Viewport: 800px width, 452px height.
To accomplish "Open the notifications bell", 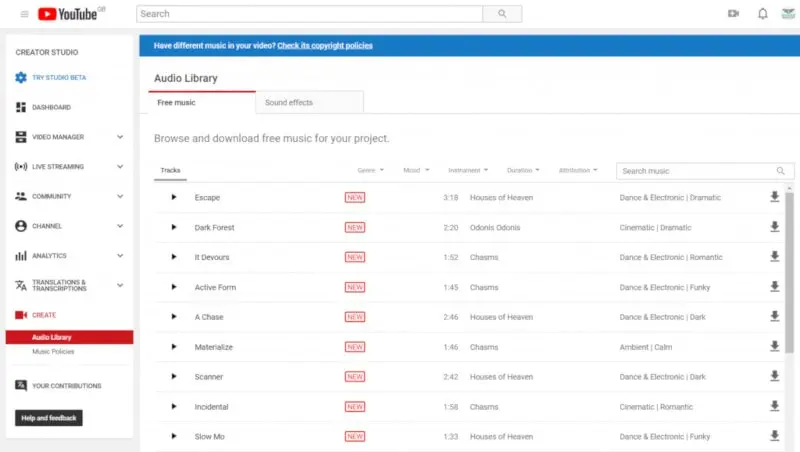I will [762, 14].
